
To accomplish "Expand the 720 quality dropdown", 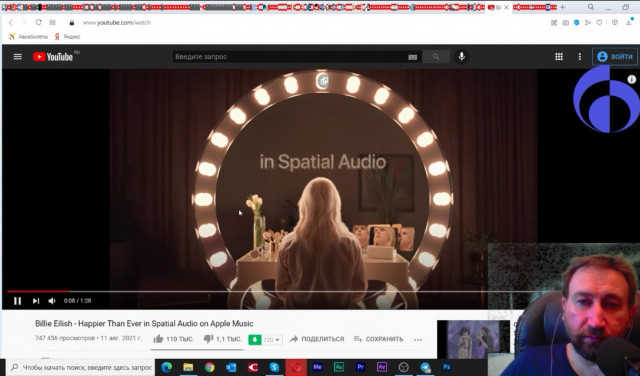I will 272,339.
